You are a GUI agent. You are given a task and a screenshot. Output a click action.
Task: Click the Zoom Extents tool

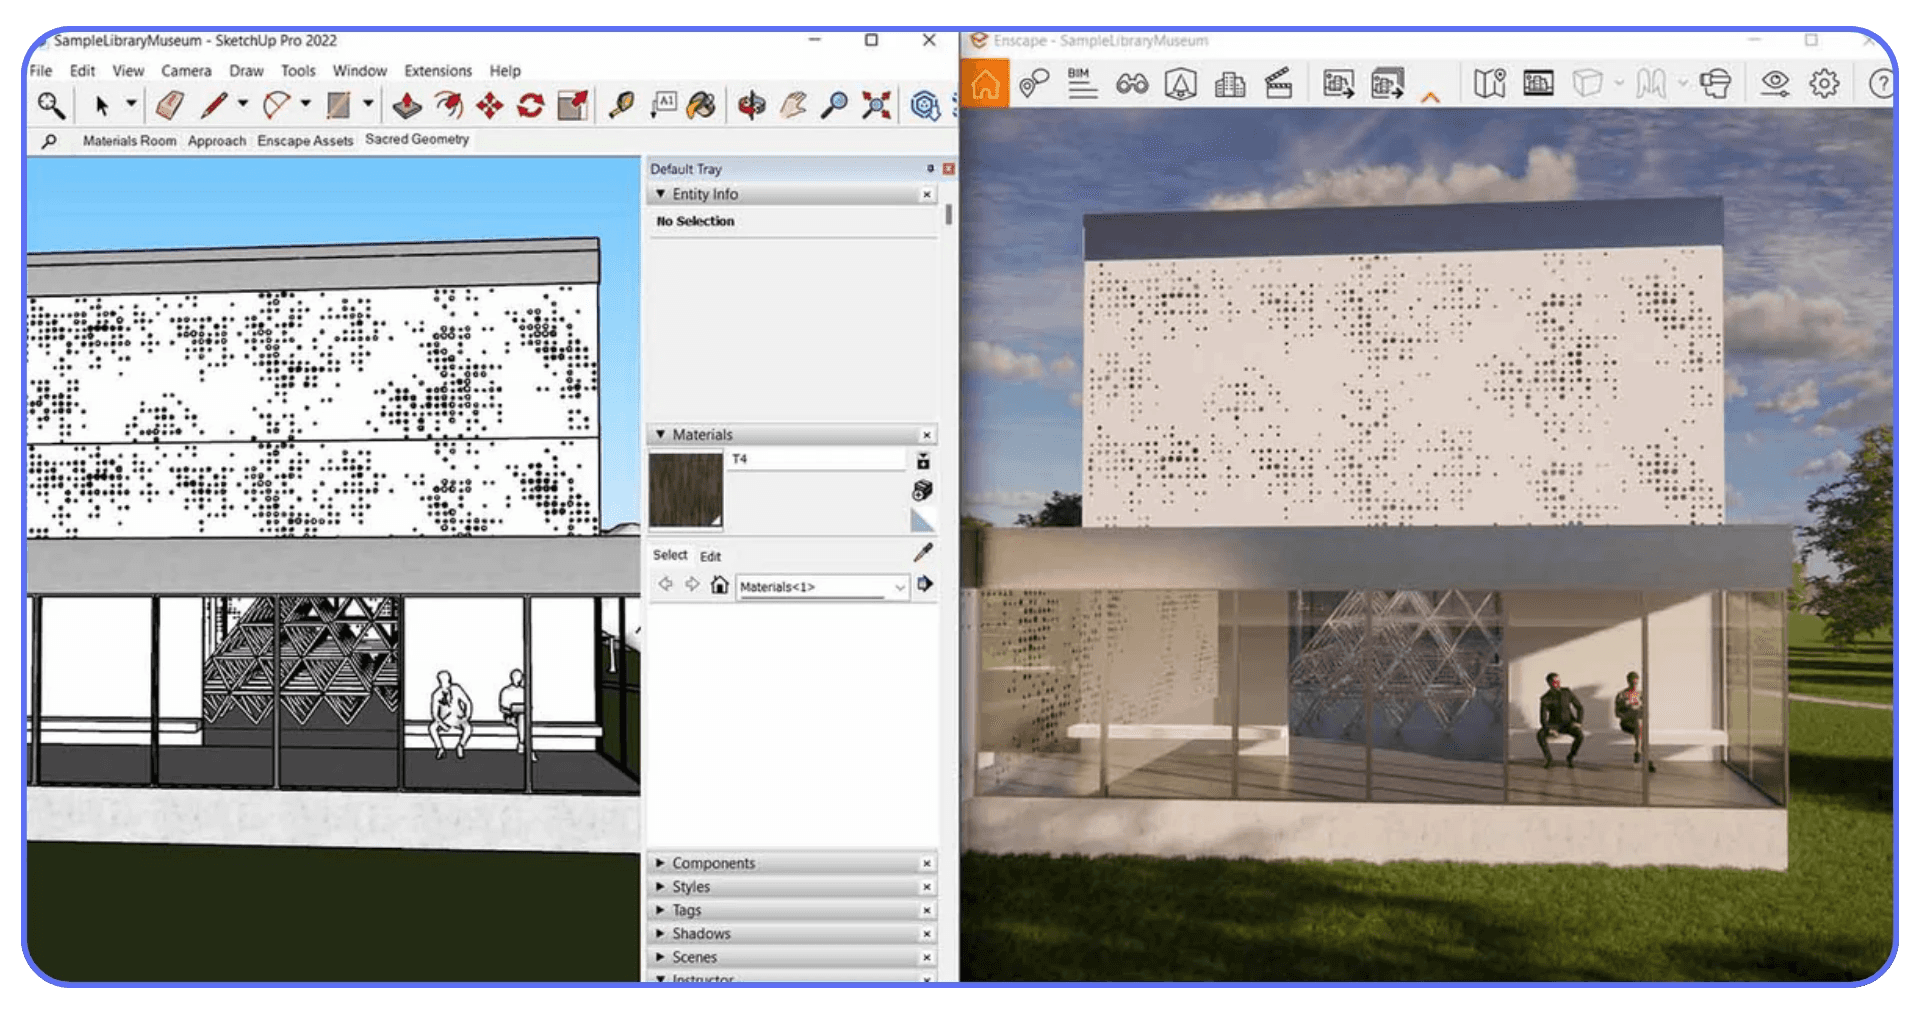(x=876, y=105)
